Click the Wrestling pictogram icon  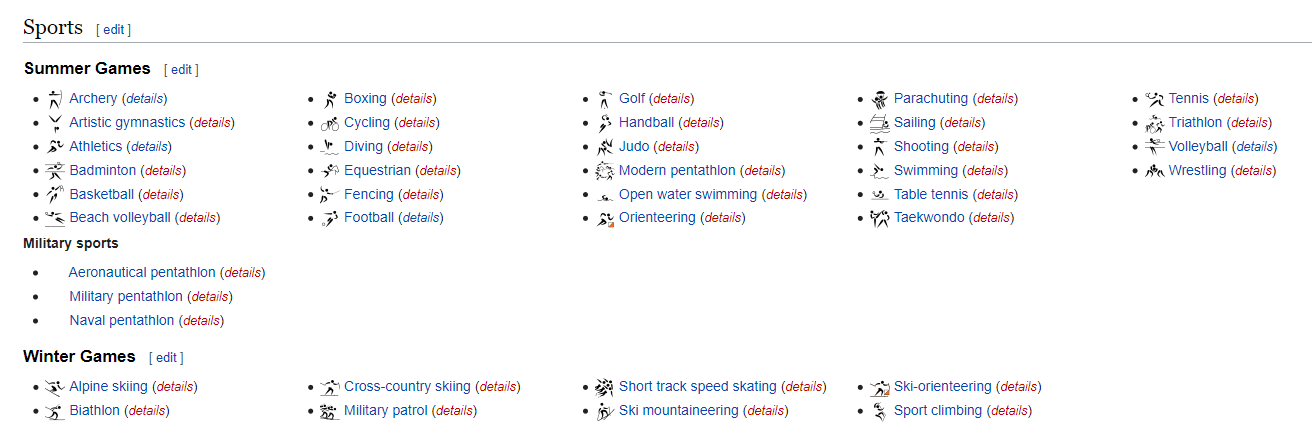click(x=1154, y=171)
